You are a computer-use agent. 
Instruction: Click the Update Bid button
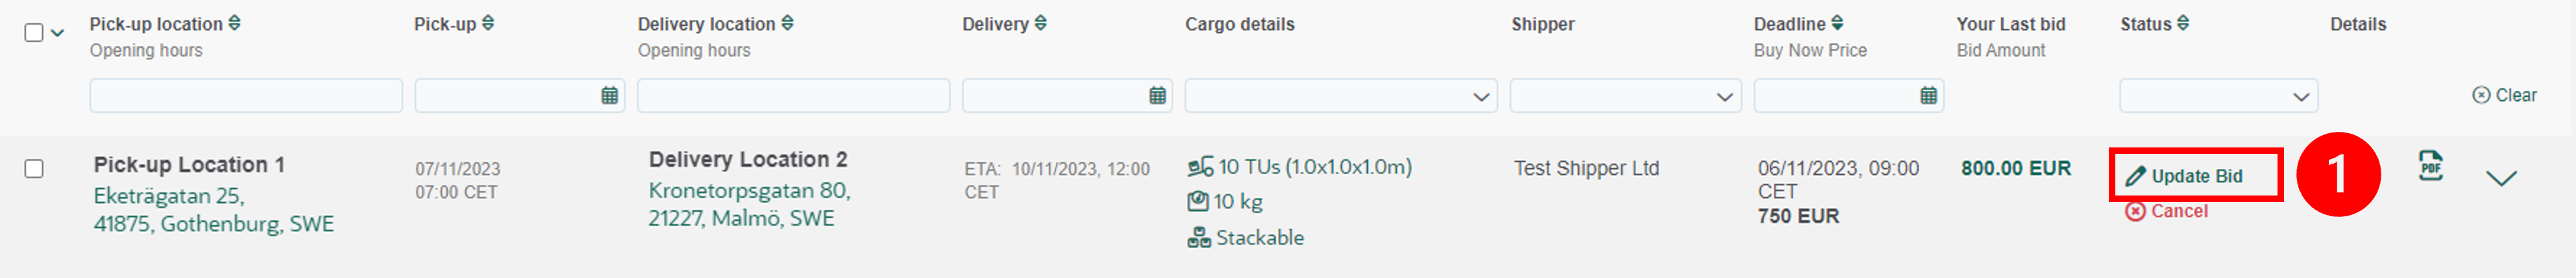2195,176
